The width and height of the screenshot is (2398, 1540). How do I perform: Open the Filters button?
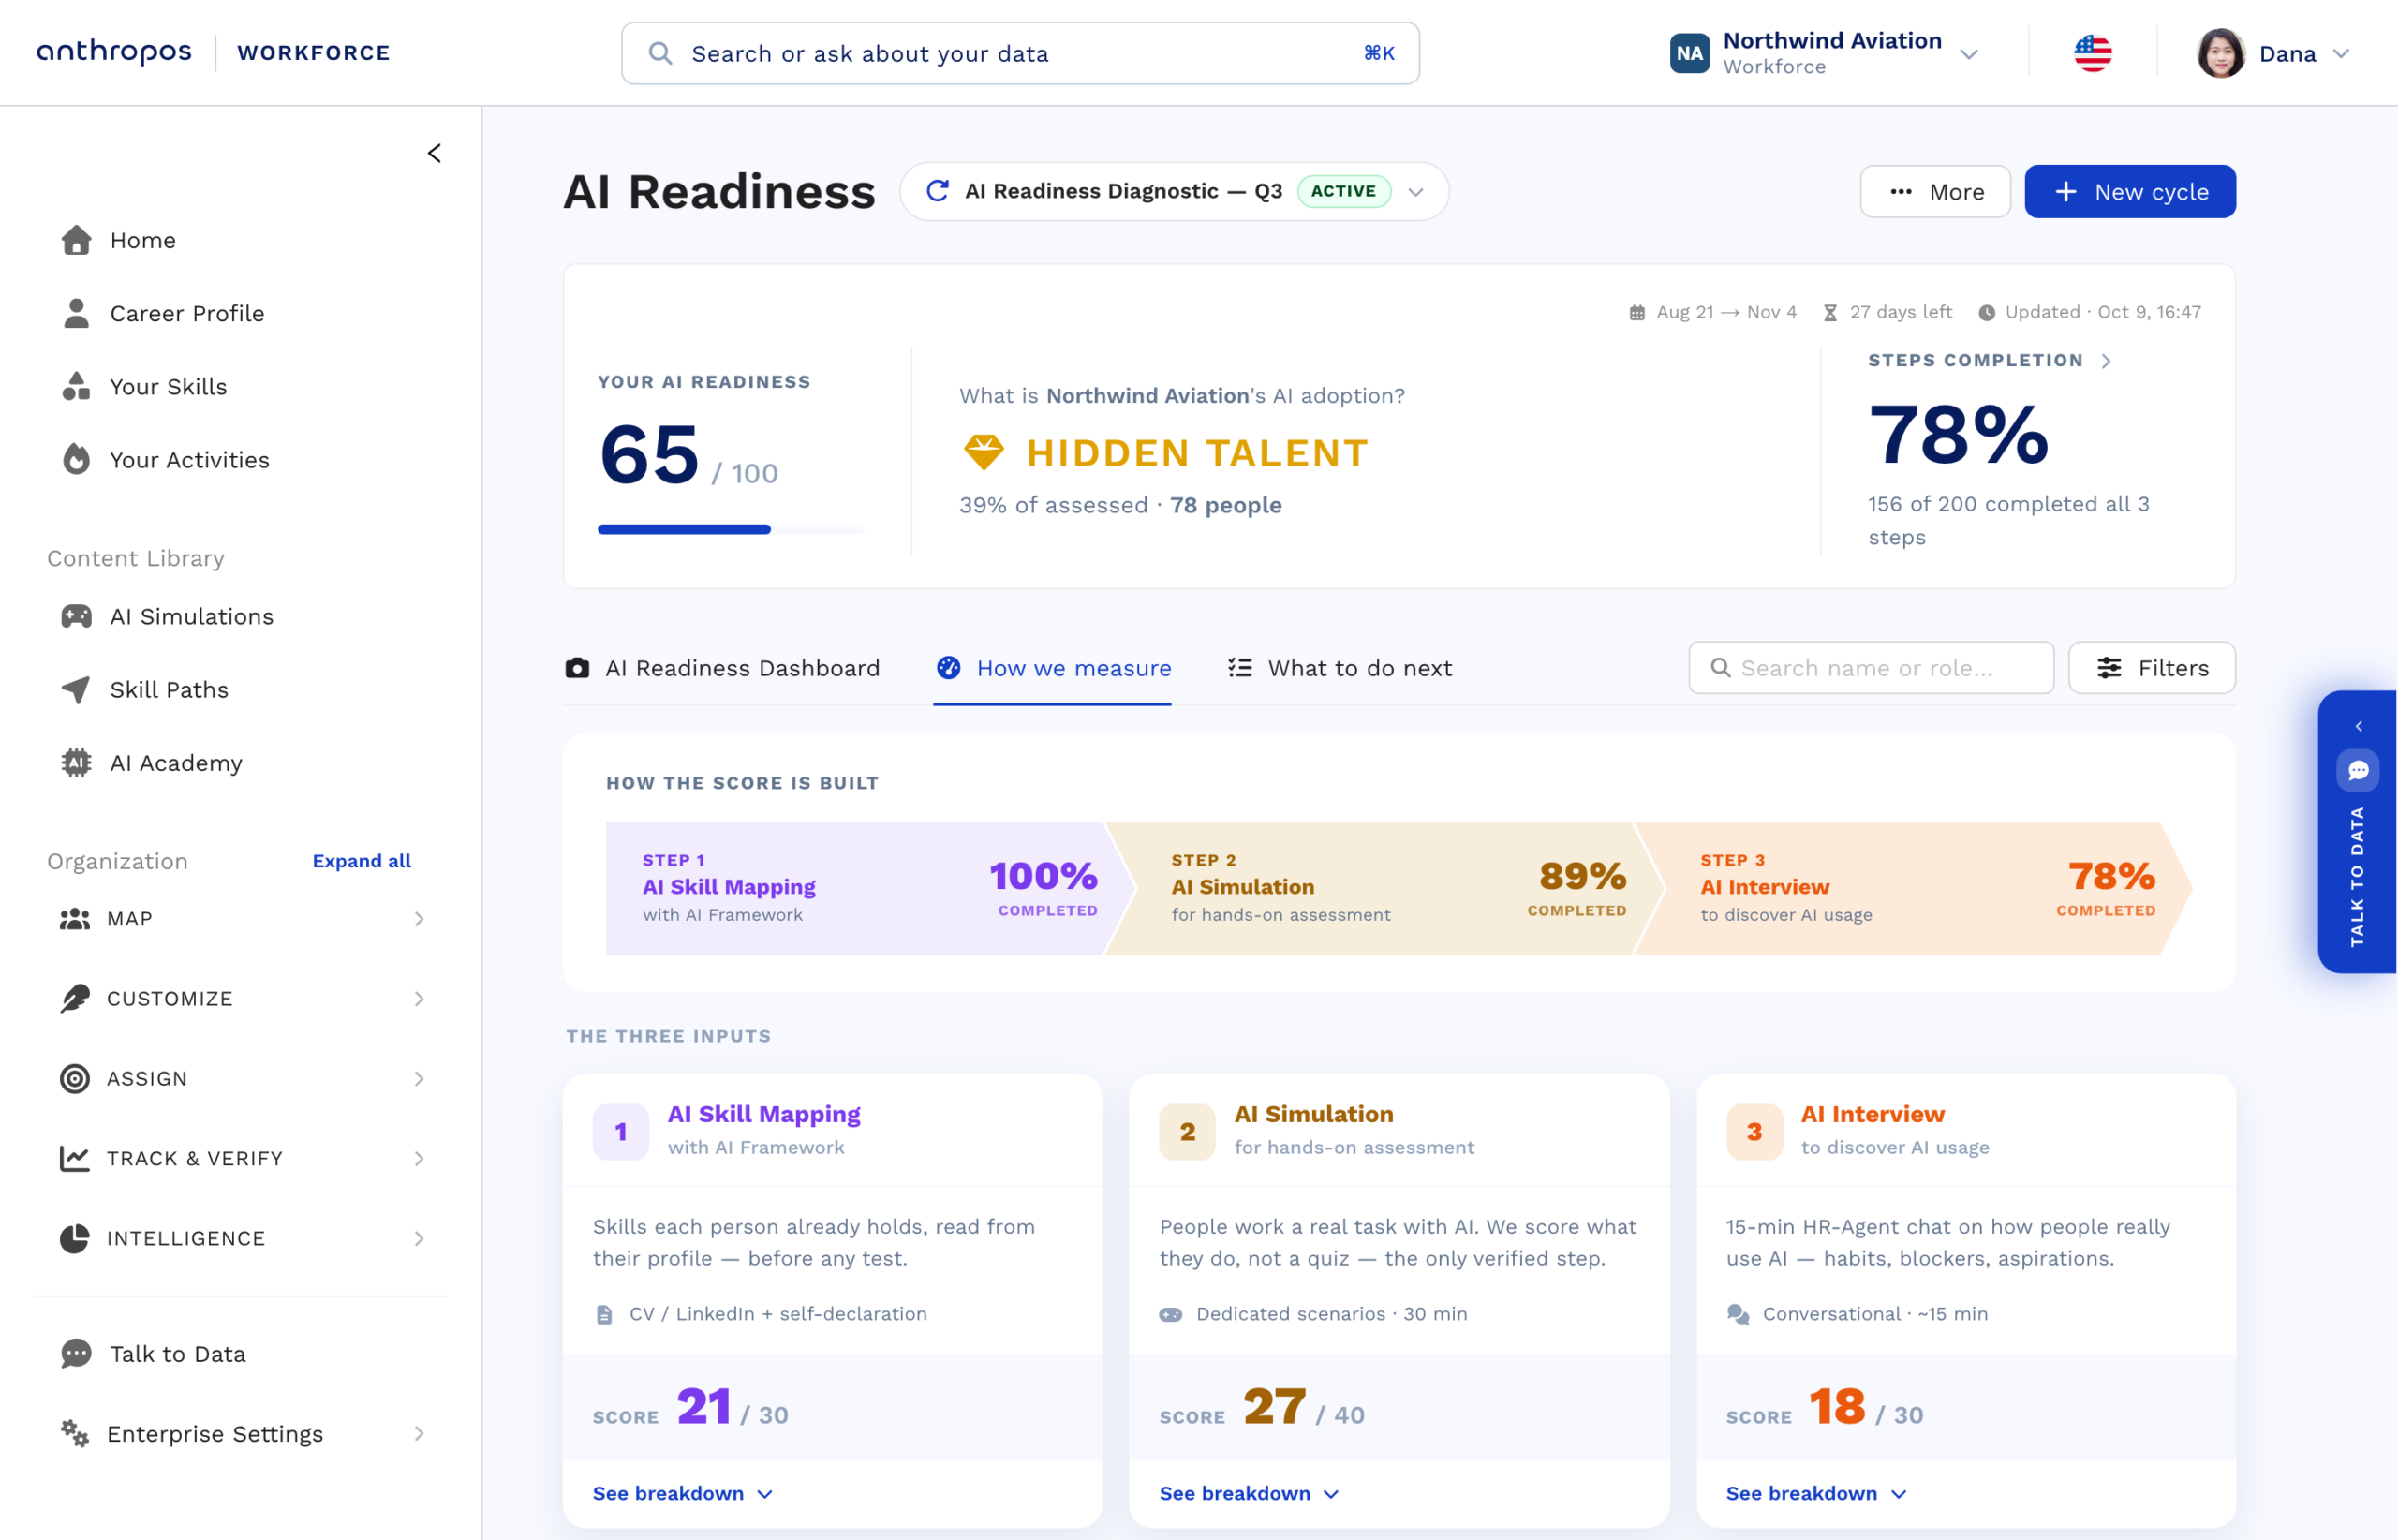tap(2151, 668)
